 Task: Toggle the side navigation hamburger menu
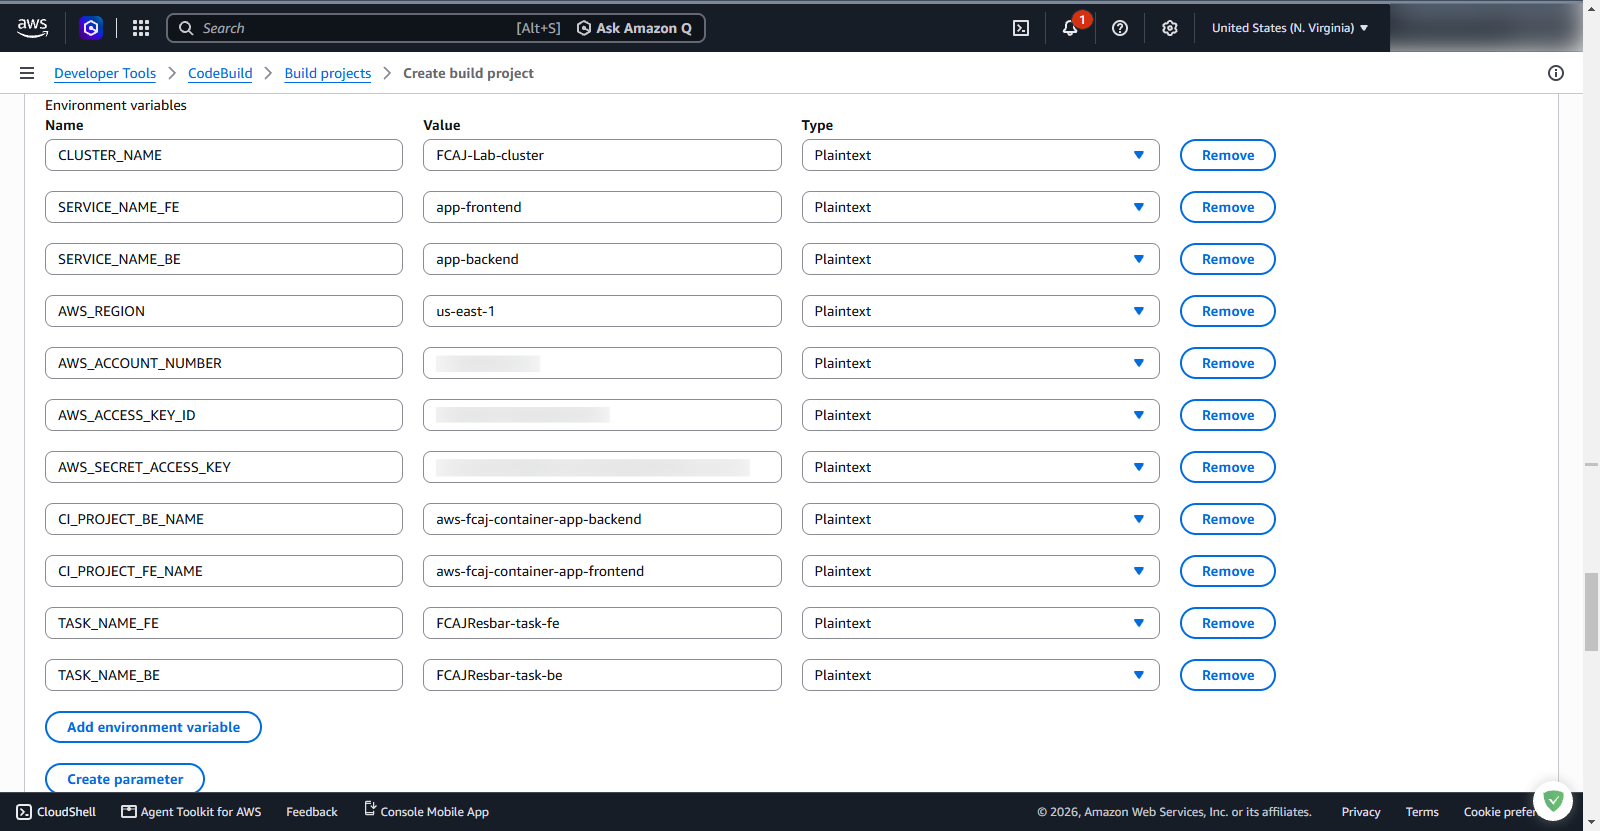pyautogui.click(x=27, y=73)
